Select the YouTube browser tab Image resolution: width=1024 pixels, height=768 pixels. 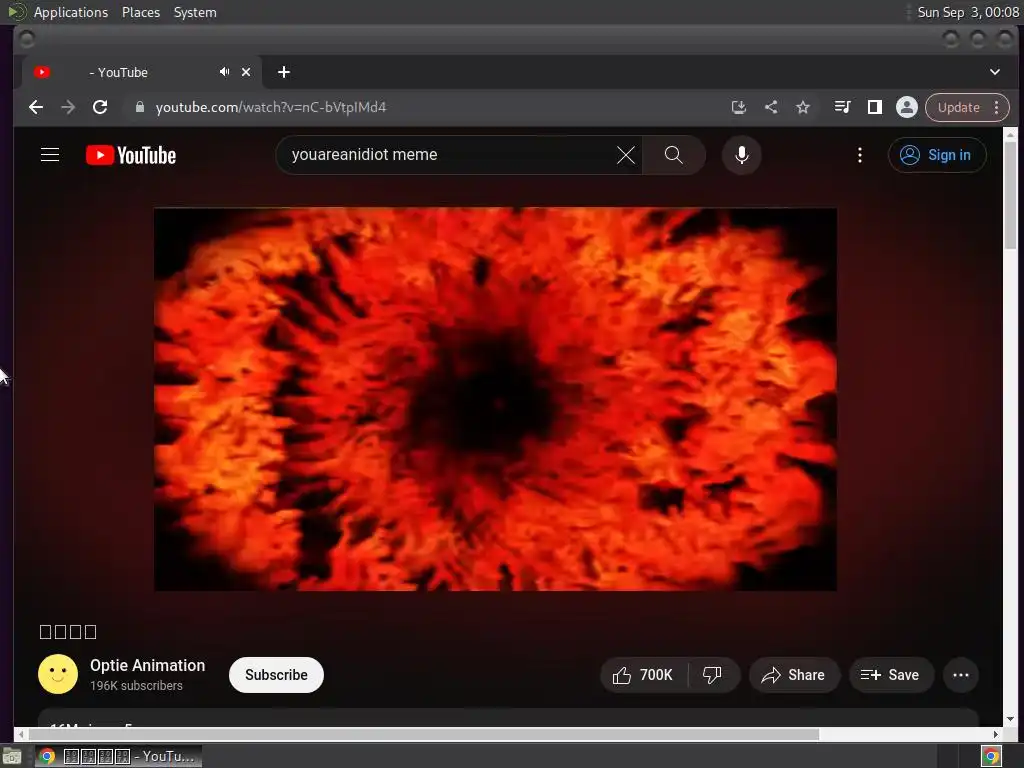click(x=142, y=72)
